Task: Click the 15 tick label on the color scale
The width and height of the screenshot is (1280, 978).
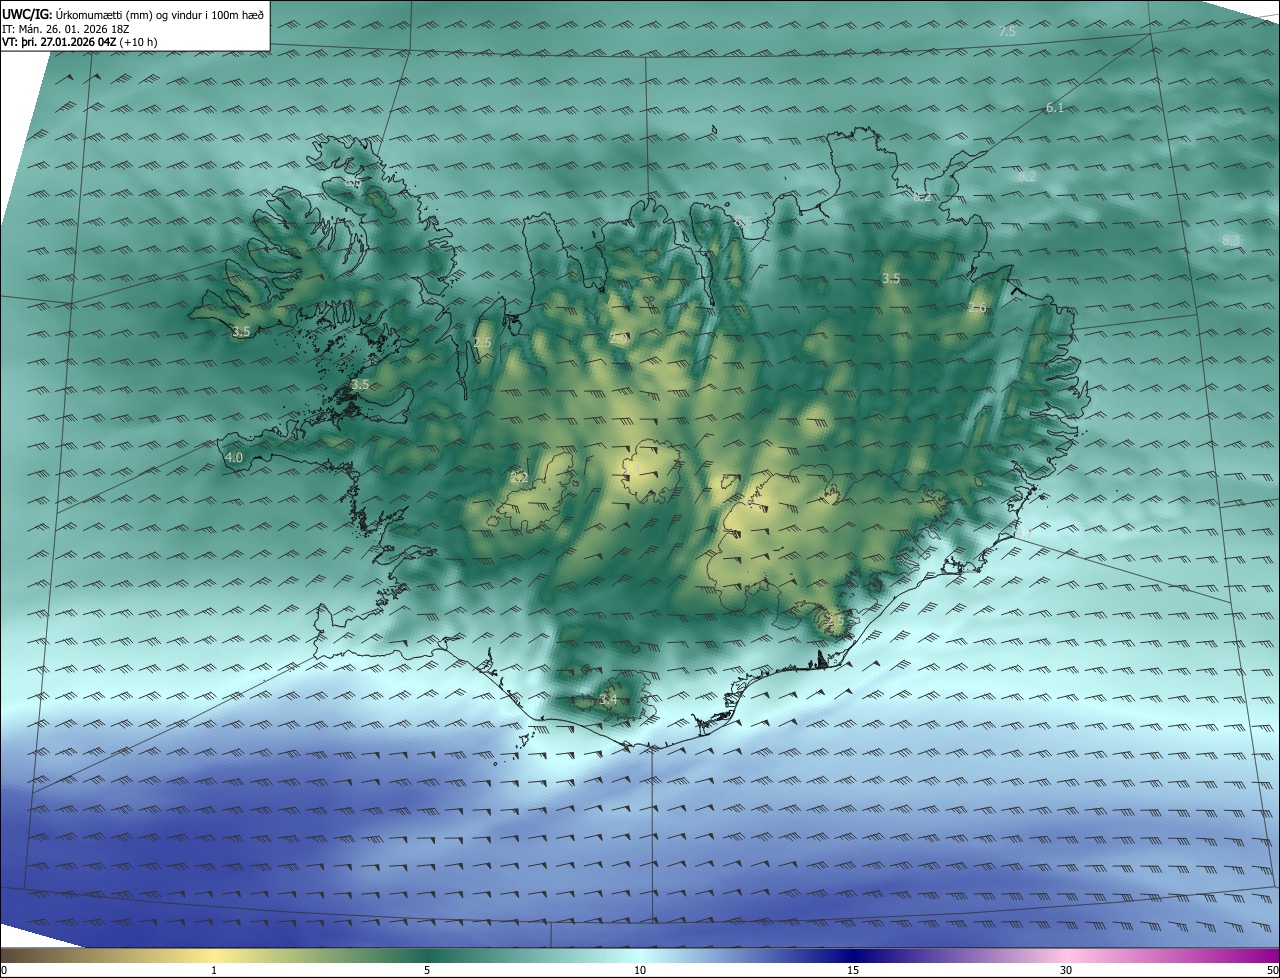Action: click(x=853, y=970)
